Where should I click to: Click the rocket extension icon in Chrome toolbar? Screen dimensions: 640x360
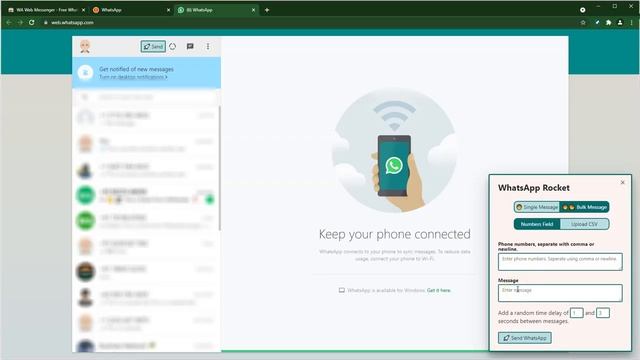click(597, 22)
